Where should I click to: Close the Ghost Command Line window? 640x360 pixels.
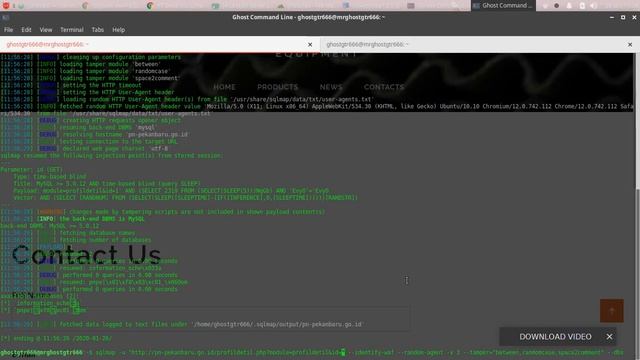pyautogui.click(x=634, y=17)
